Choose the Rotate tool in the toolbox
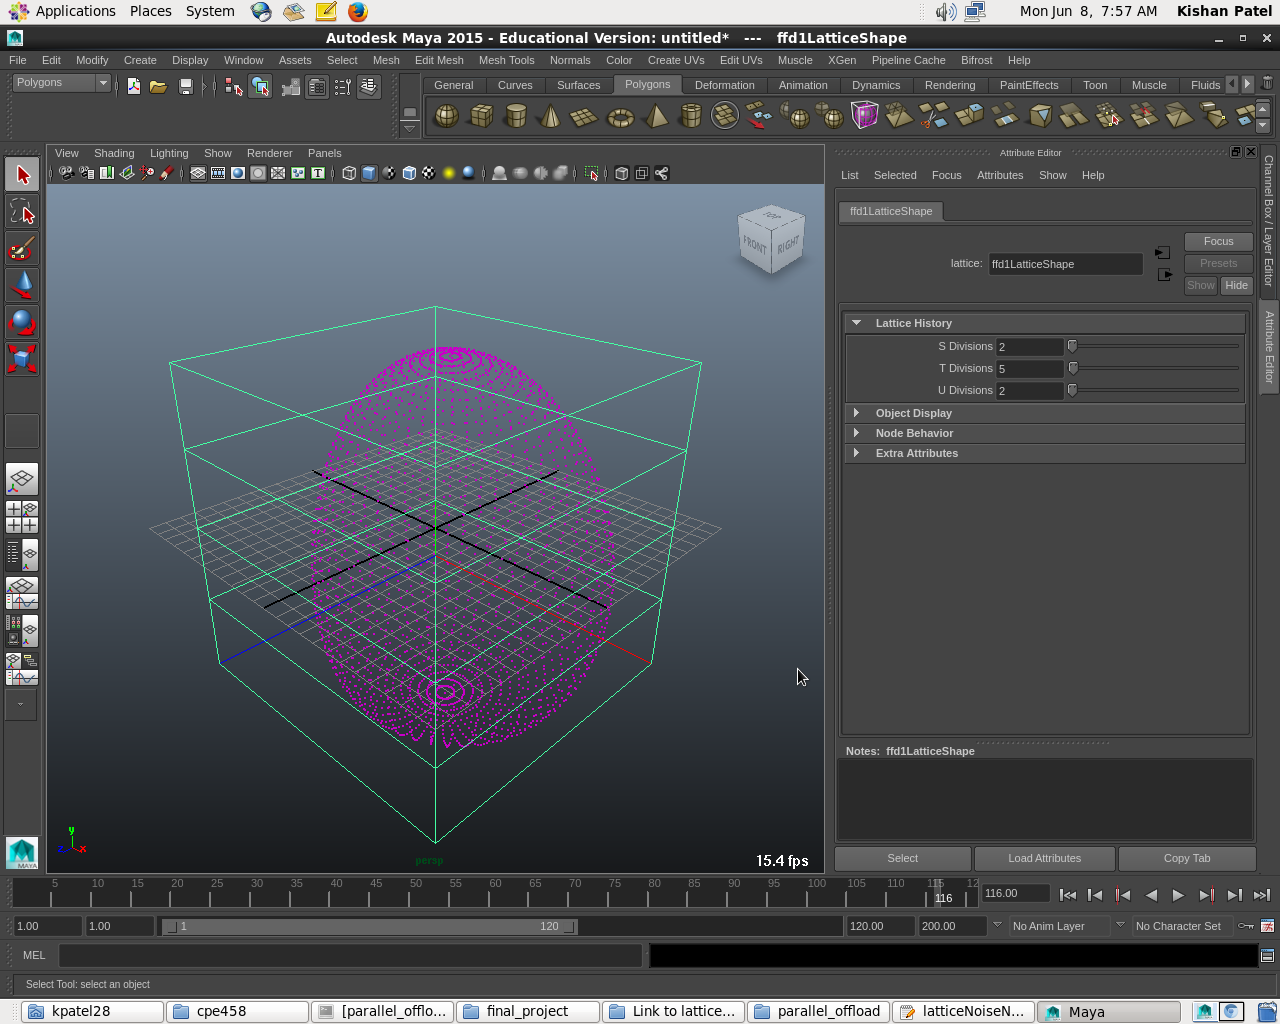 [x=22, y=322]
